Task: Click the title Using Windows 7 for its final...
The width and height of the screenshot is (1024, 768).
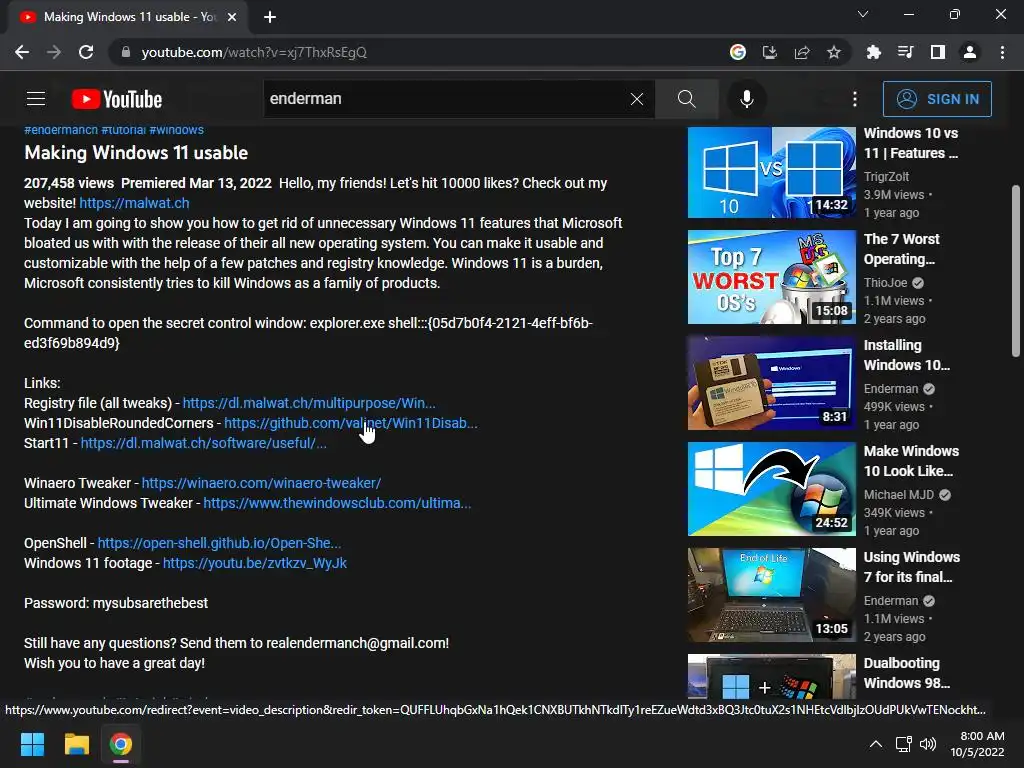Action: pos(912,567)
